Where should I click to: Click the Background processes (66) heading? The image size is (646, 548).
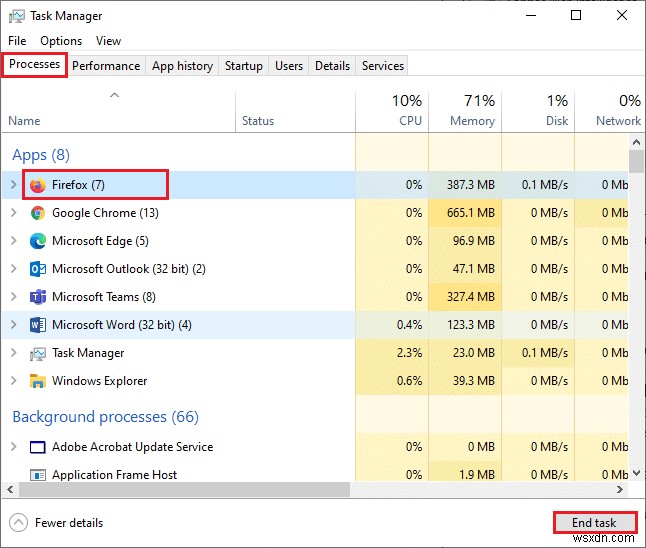[105, 417]
